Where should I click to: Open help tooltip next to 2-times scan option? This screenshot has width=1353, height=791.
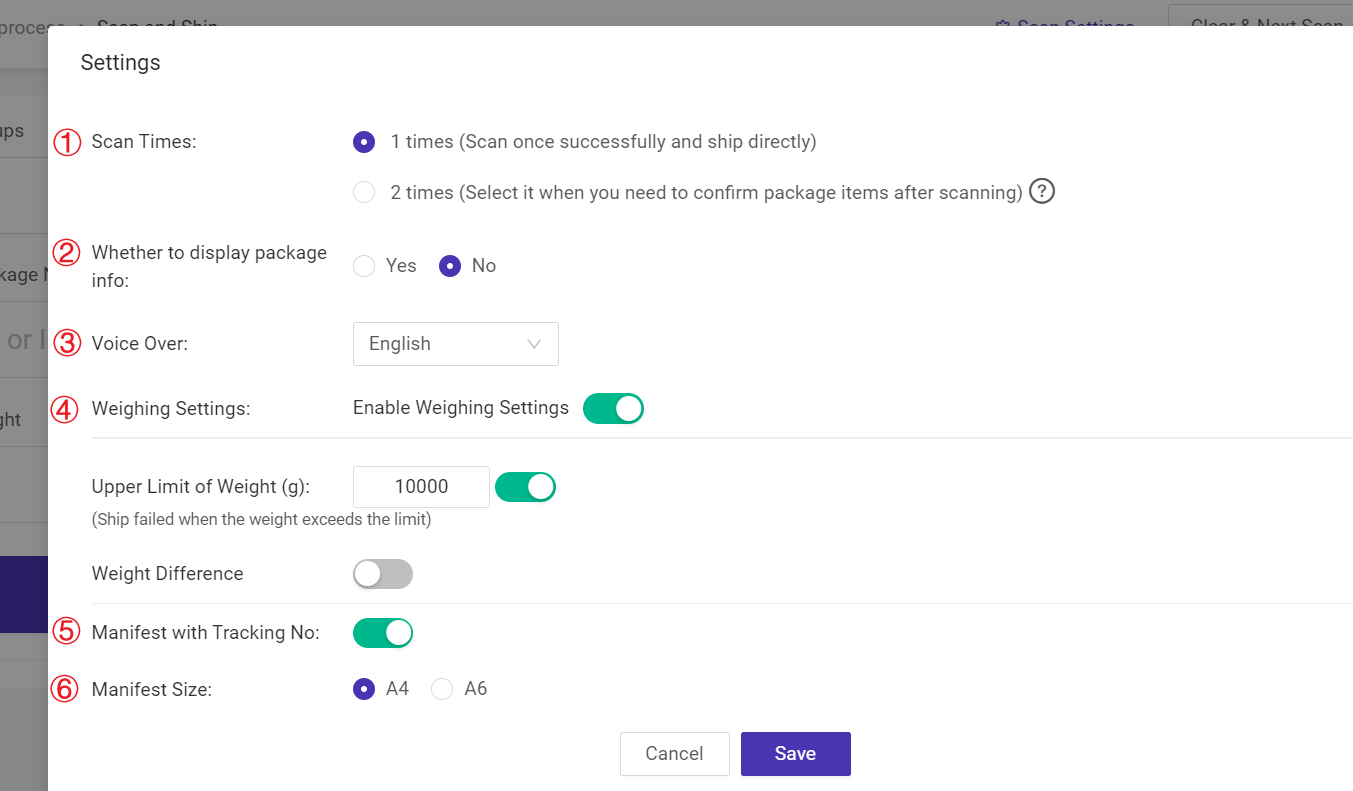tap(1041, 191)
